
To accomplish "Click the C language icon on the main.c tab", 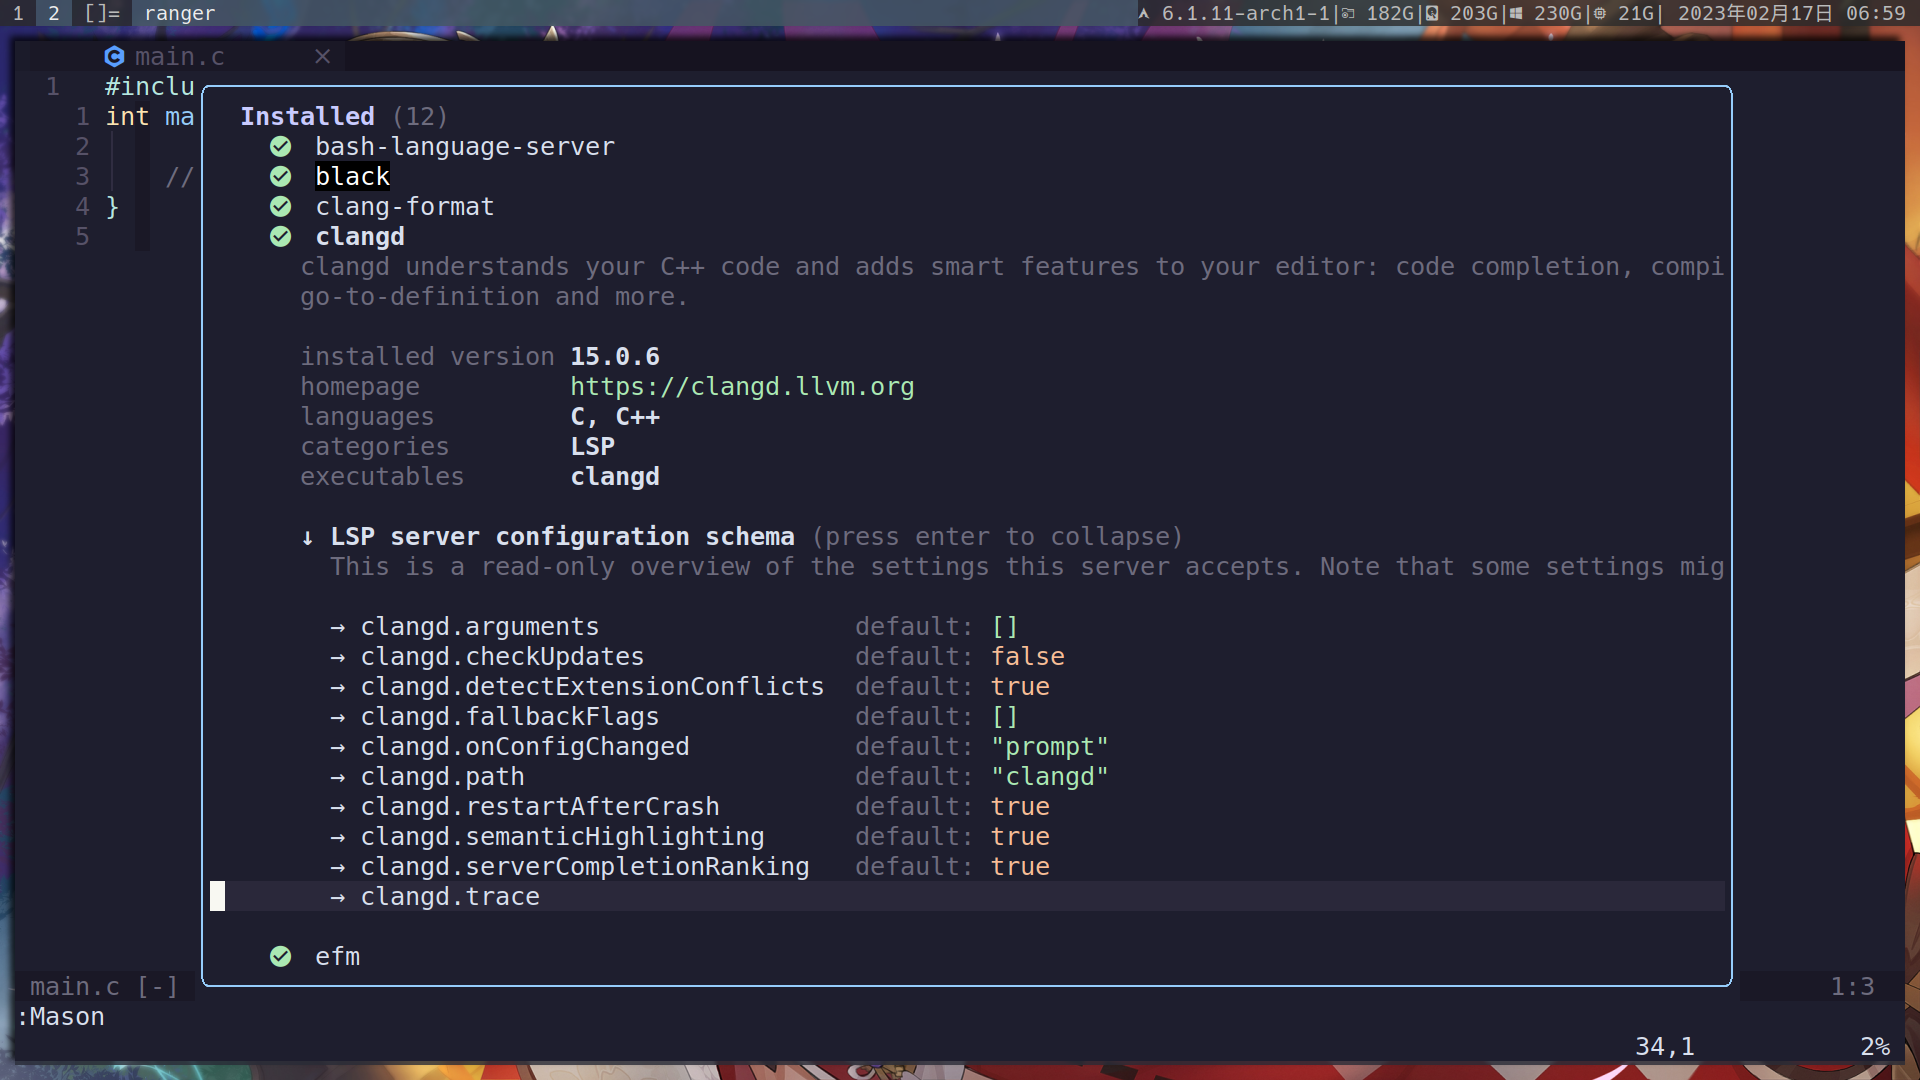I will pyautogui.click(x=115, y=57).
